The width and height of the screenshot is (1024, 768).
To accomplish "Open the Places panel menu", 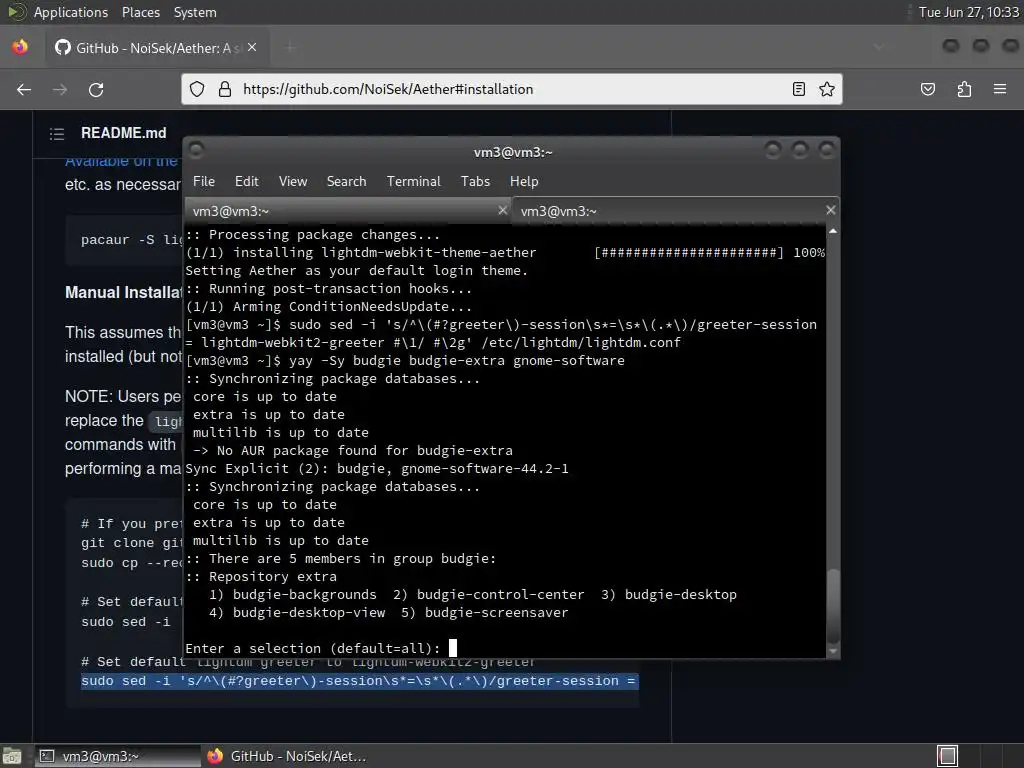I will [140, 12].
